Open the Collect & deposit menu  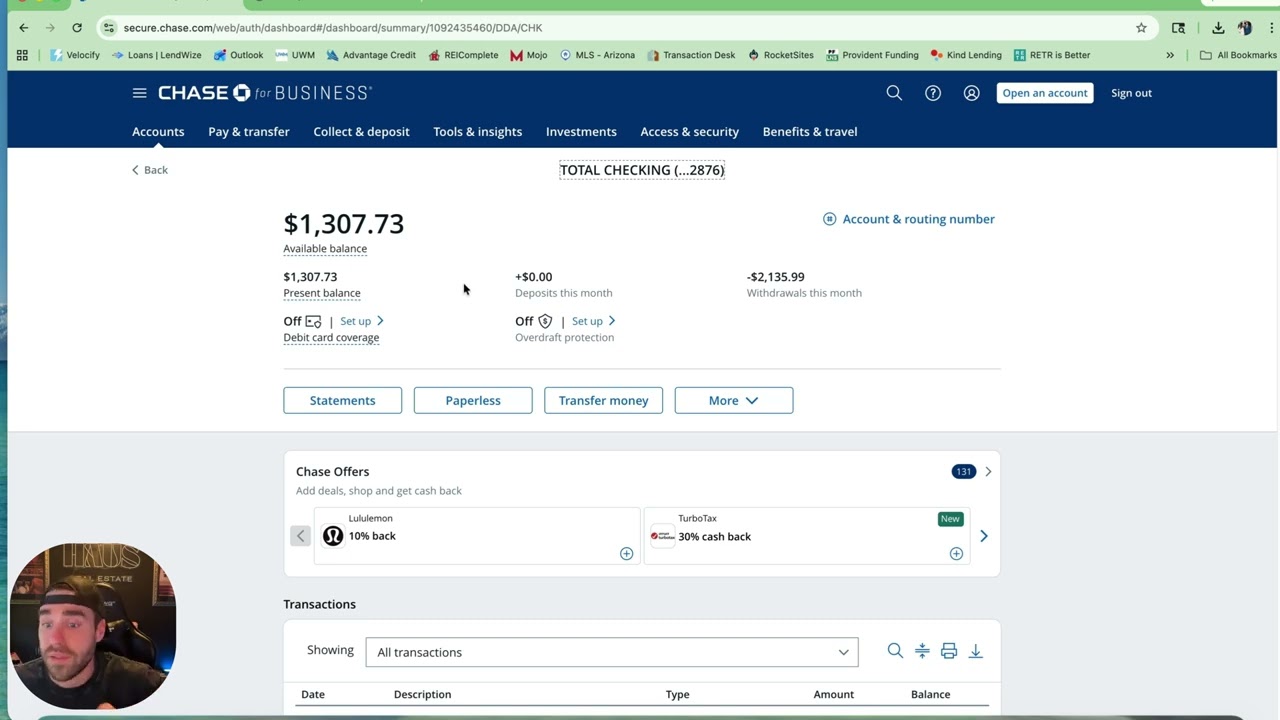coord(361,131)
